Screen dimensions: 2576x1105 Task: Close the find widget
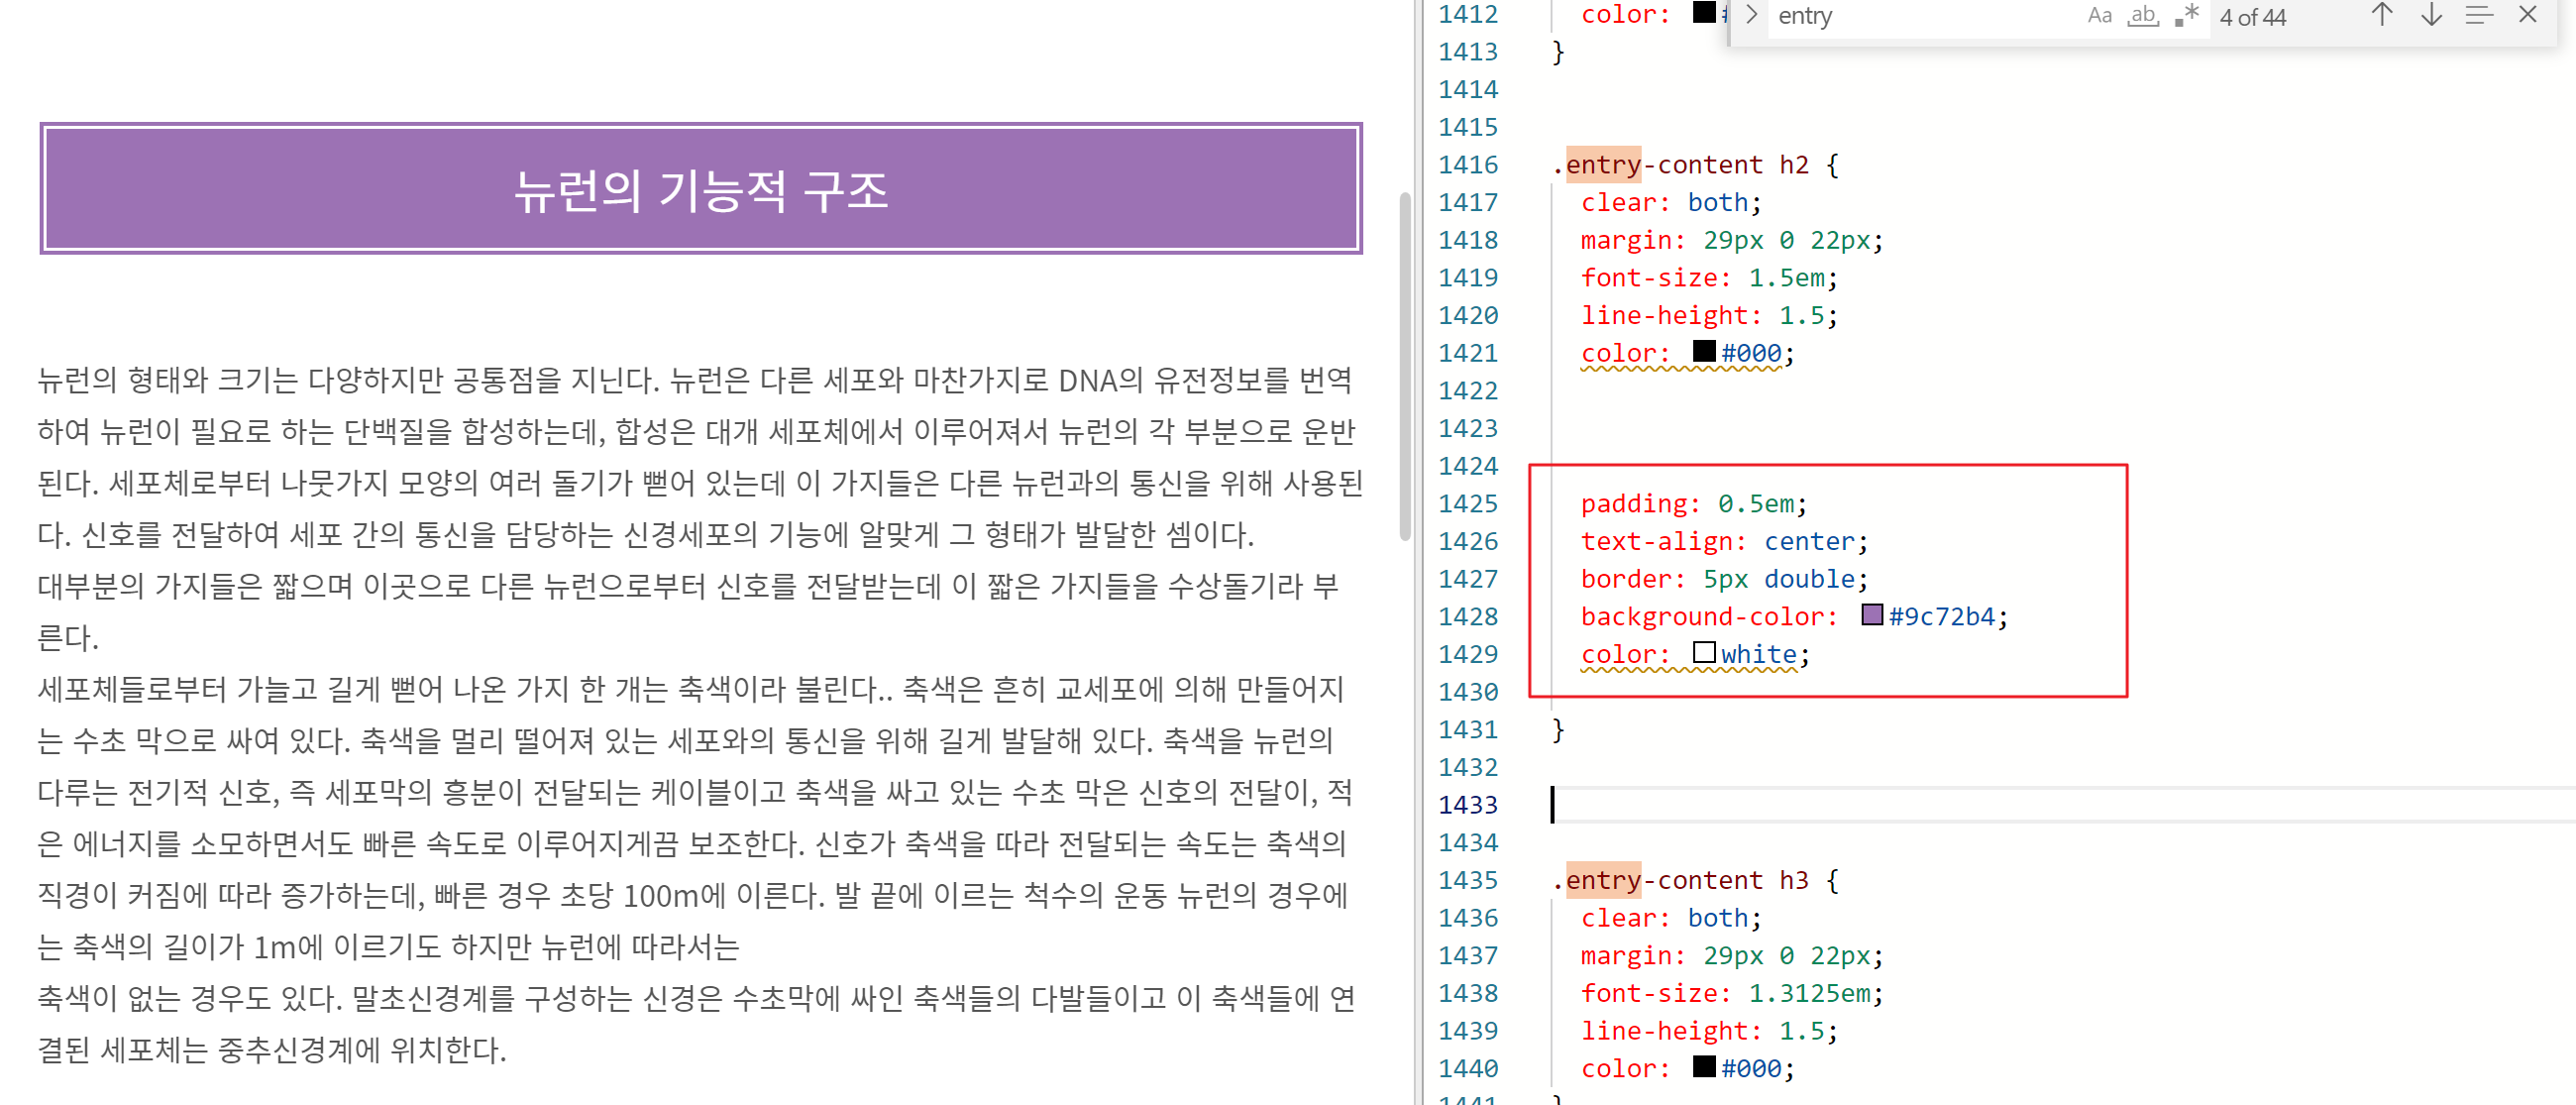(2527, 15)
